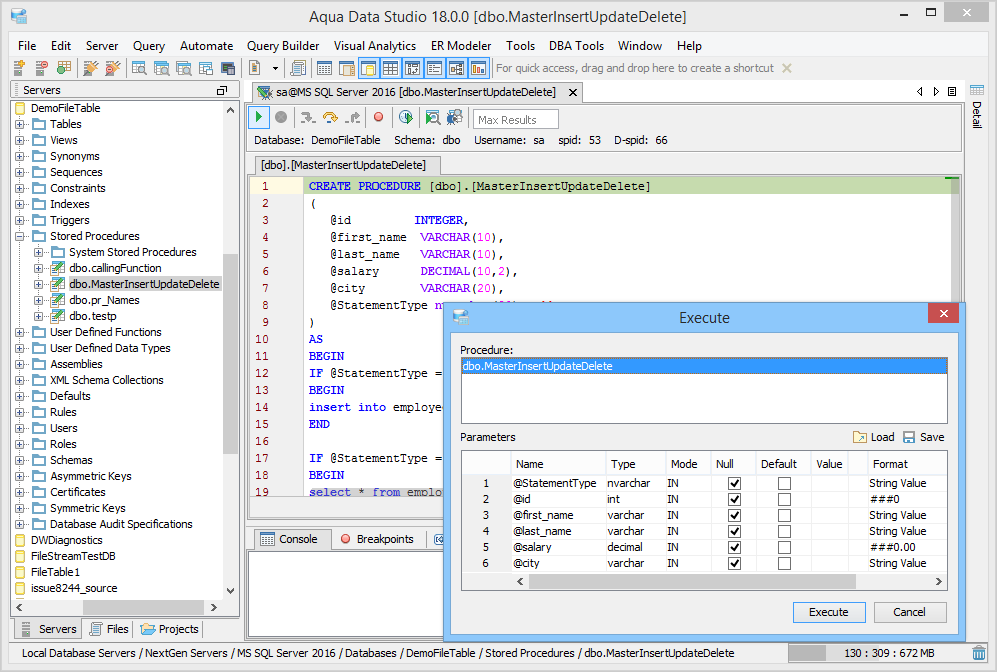Open dbo.pr_Names stored procedure node
The height and width of the screenshot is (672, 997).
tap(104, 300)
